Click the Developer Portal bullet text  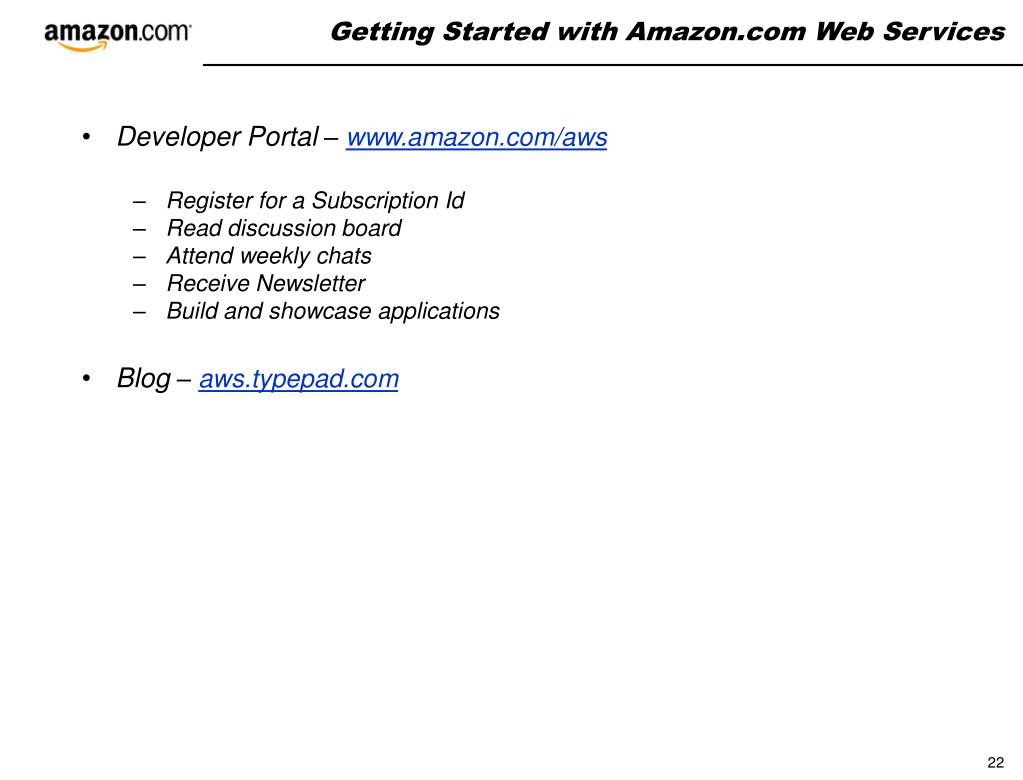(218, 137)
